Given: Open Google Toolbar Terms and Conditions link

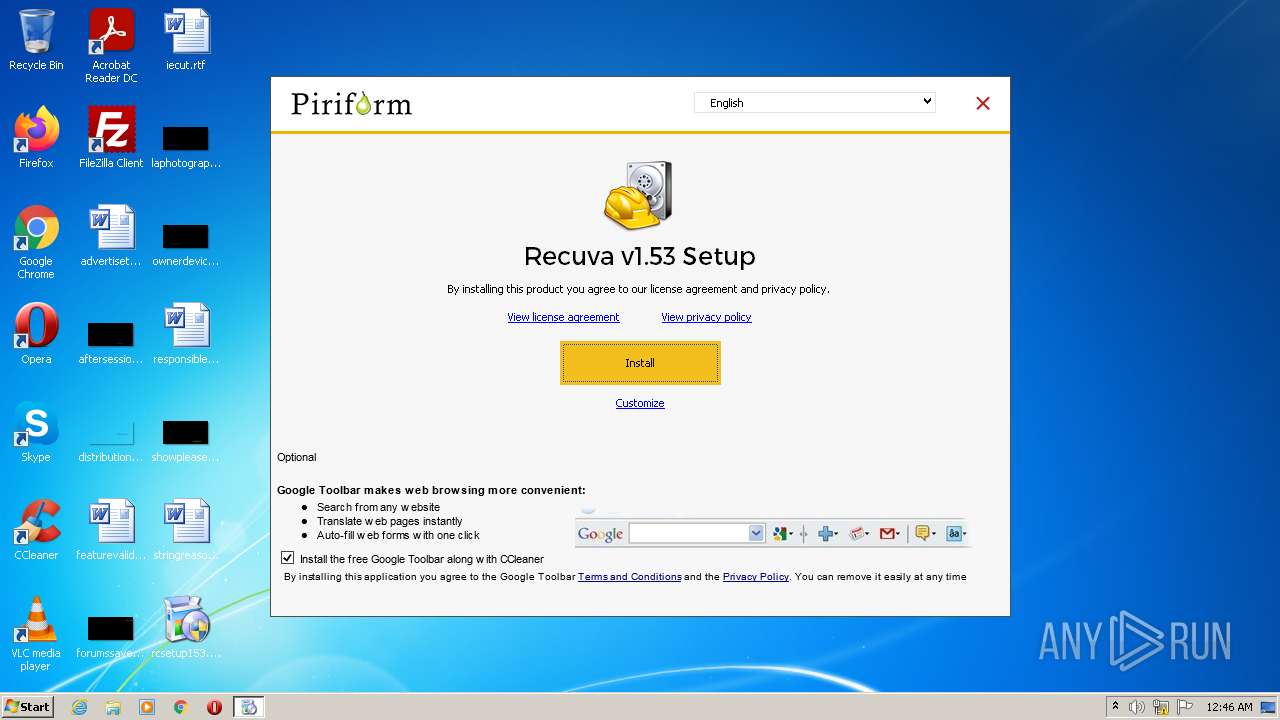Looking at the screenshot, I should pos(629,576).
